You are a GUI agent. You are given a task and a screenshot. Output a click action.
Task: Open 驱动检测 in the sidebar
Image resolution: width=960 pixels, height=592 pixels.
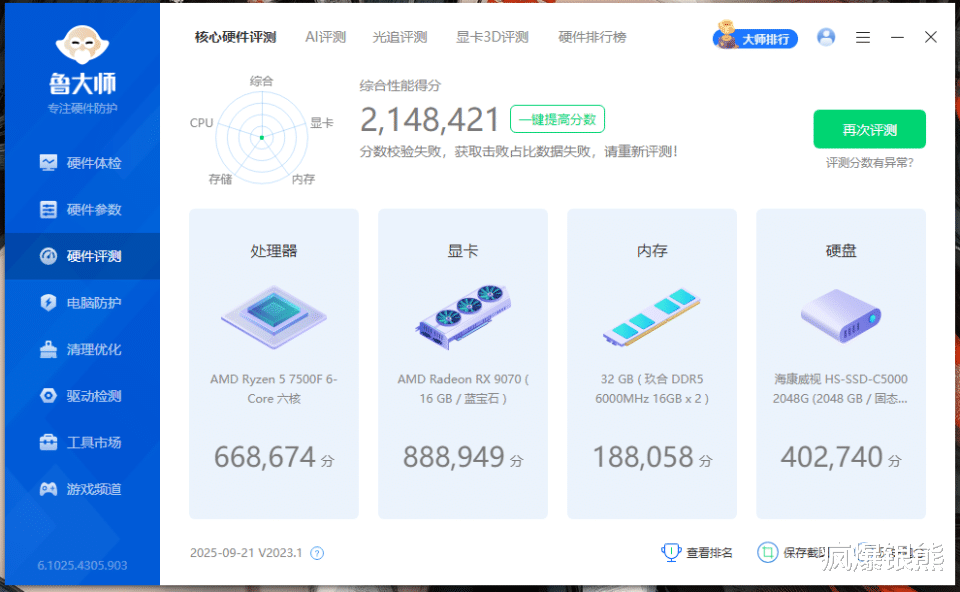point(82,395)
